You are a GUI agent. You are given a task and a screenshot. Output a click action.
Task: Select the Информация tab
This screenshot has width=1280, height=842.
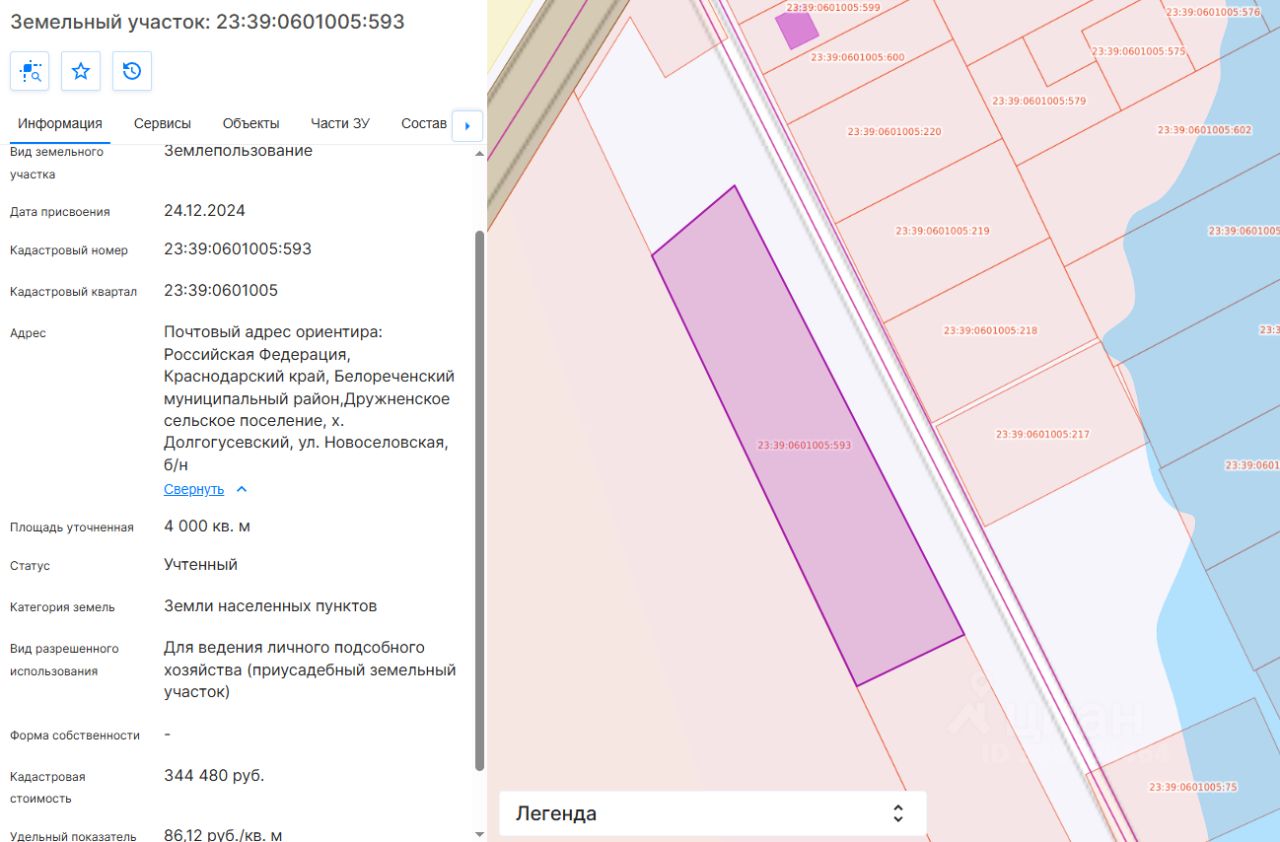tap(60, 123)
